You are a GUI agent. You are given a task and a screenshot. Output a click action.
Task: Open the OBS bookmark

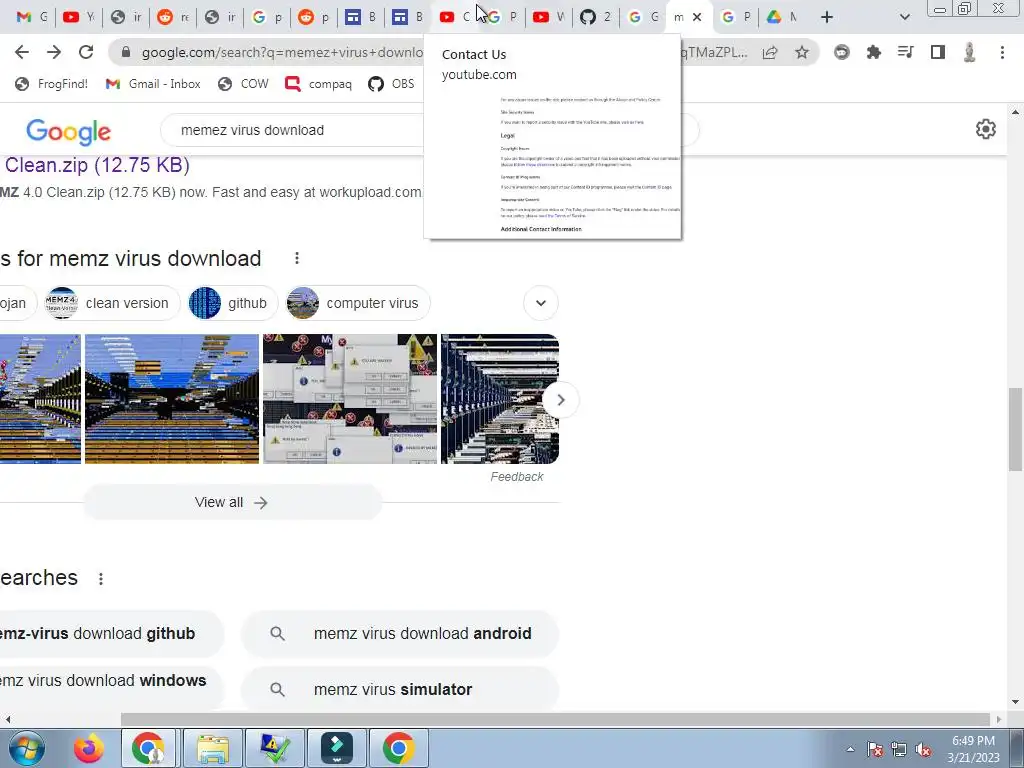pos(391,84)
